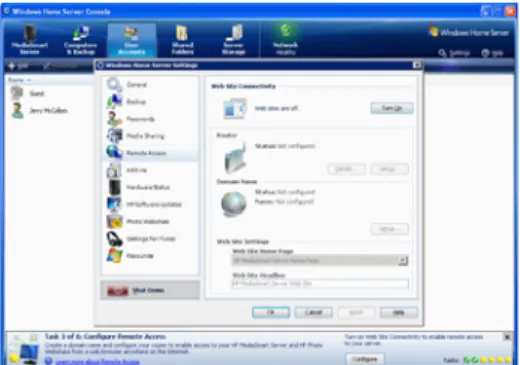Click the router Details button

click(x=346, y=169)
